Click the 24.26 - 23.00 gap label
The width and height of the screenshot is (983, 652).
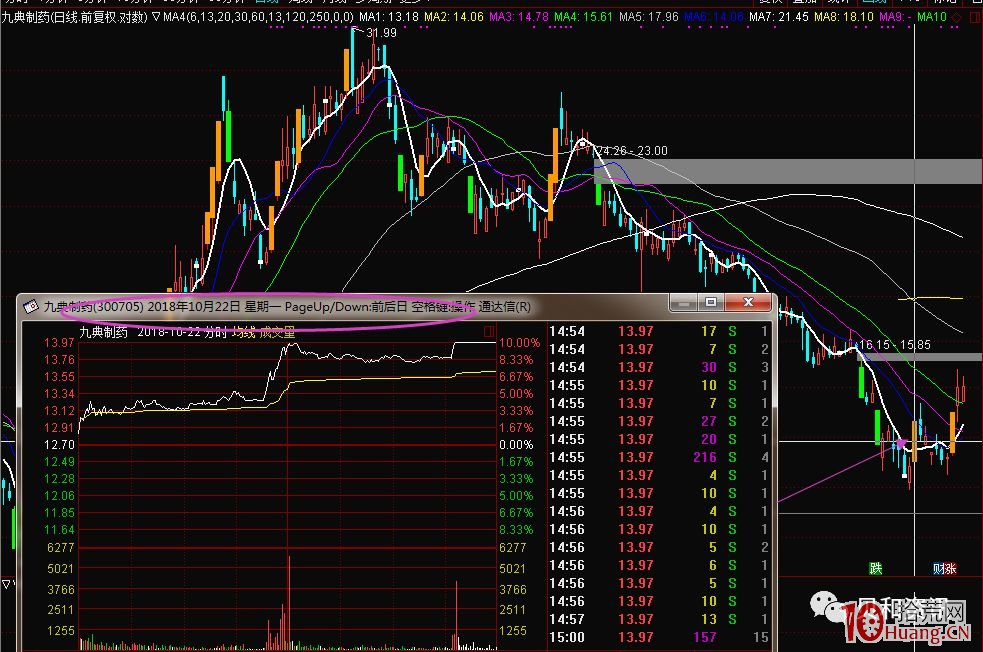coord(633,151)
